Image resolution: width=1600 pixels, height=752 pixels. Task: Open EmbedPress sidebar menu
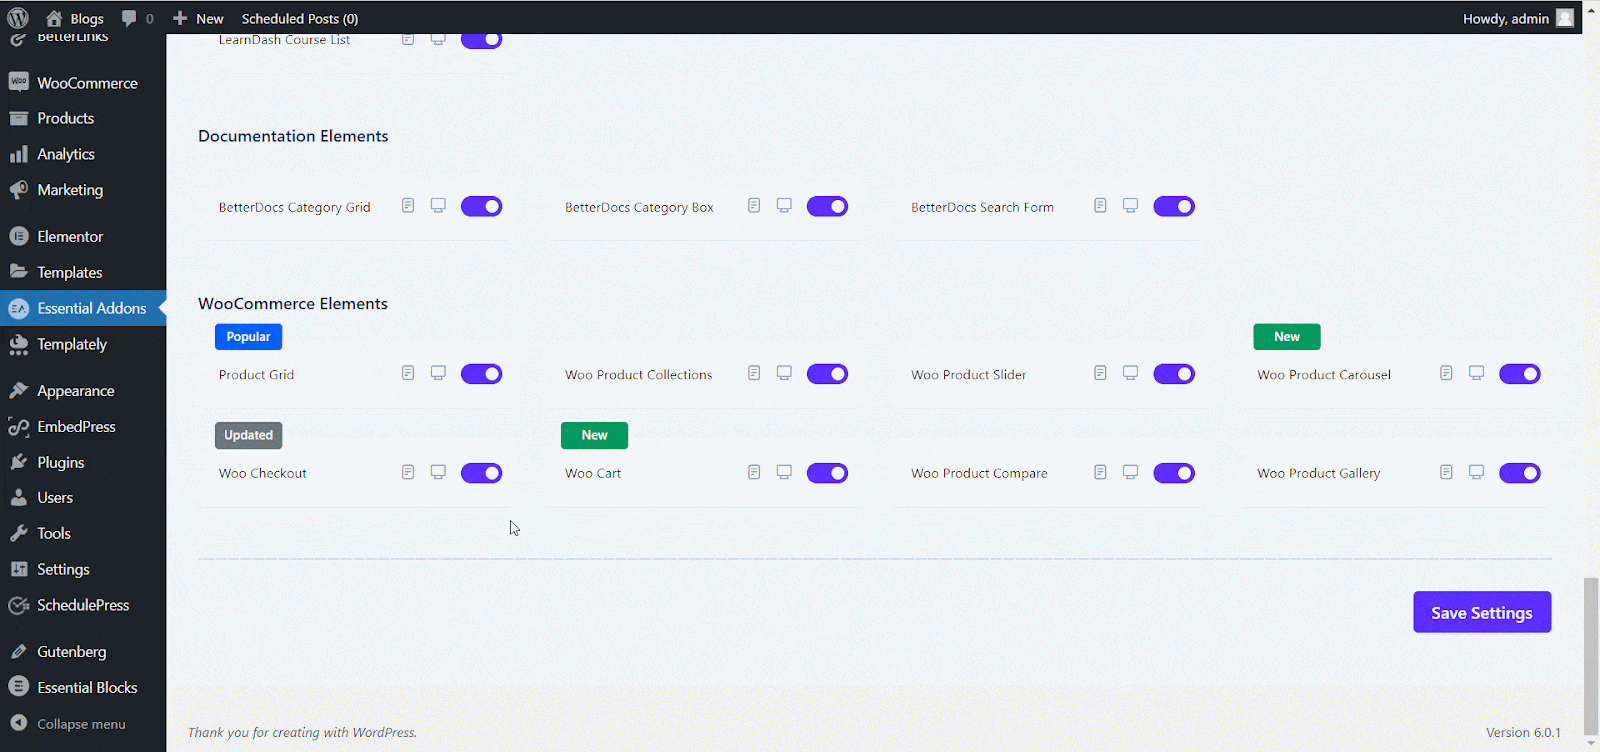click(x=83, y=427)
